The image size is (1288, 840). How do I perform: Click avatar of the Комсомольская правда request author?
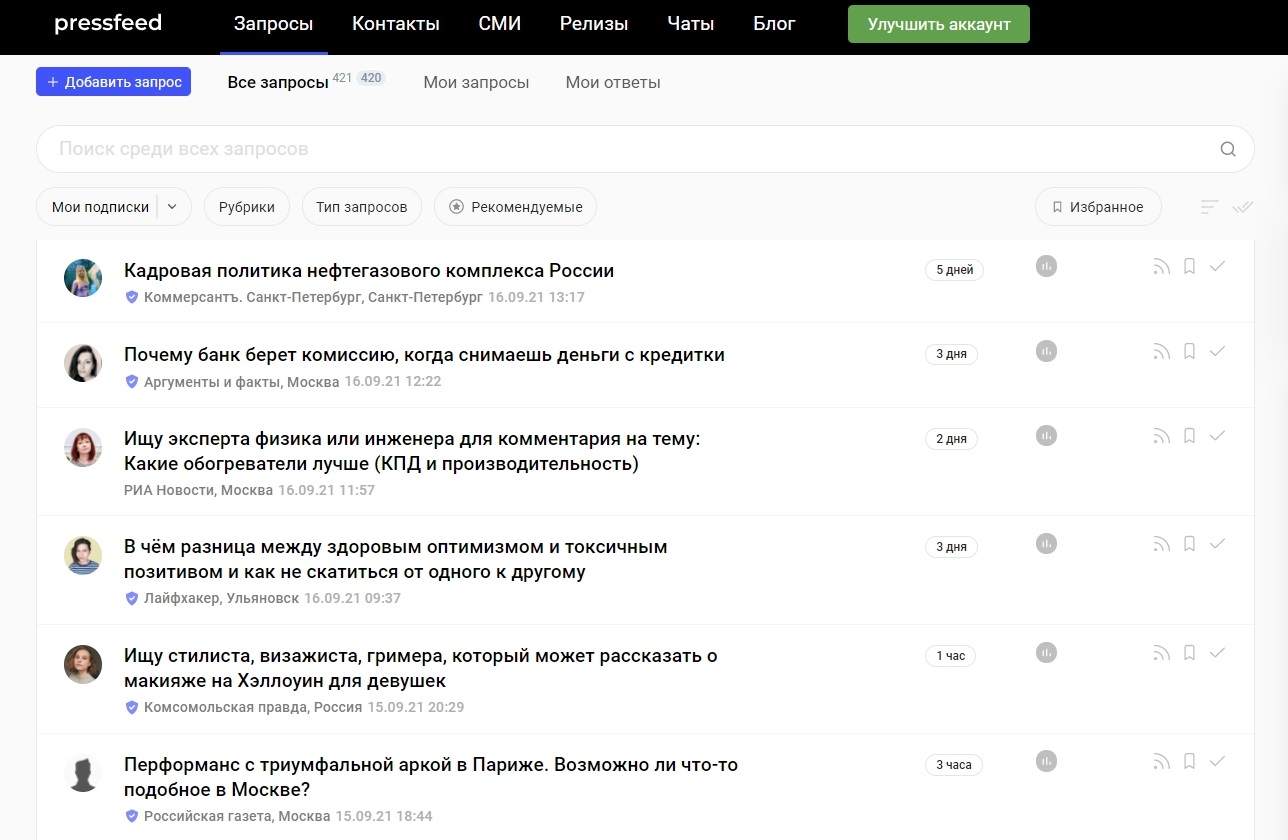point(83,664)
